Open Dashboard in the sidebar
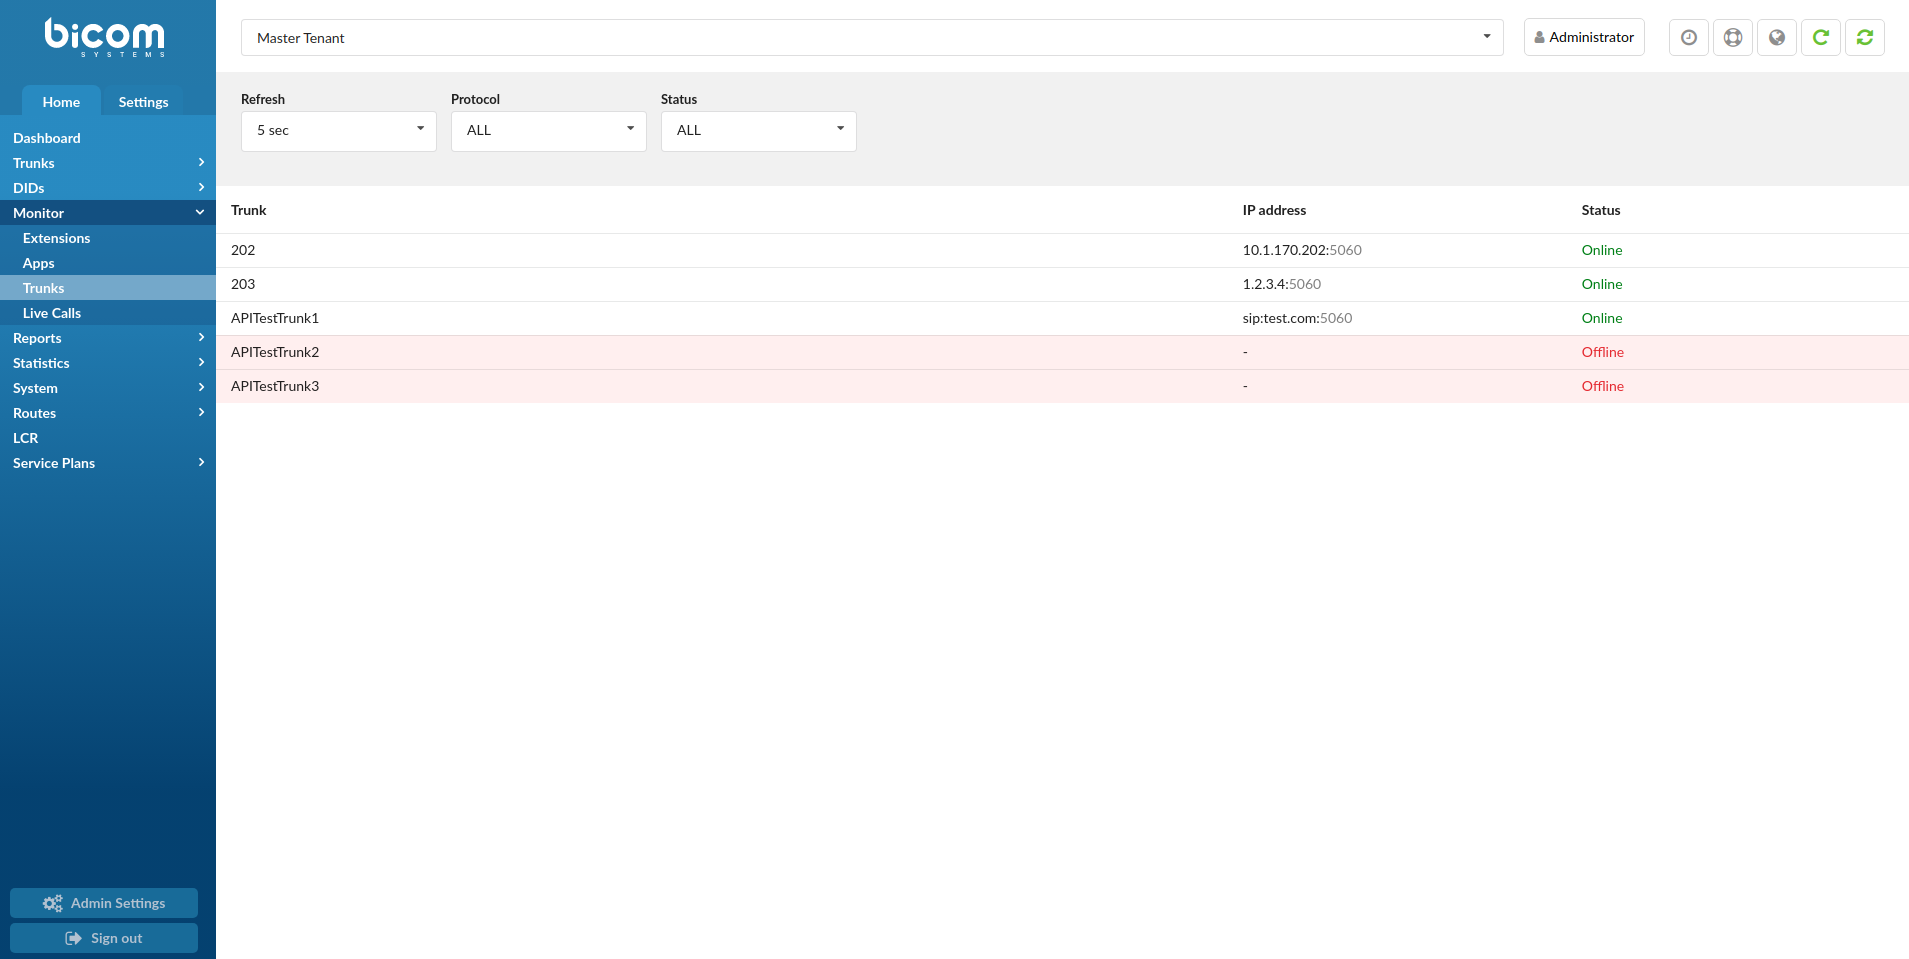The image size is (1909, 959). tap(108, 138)
